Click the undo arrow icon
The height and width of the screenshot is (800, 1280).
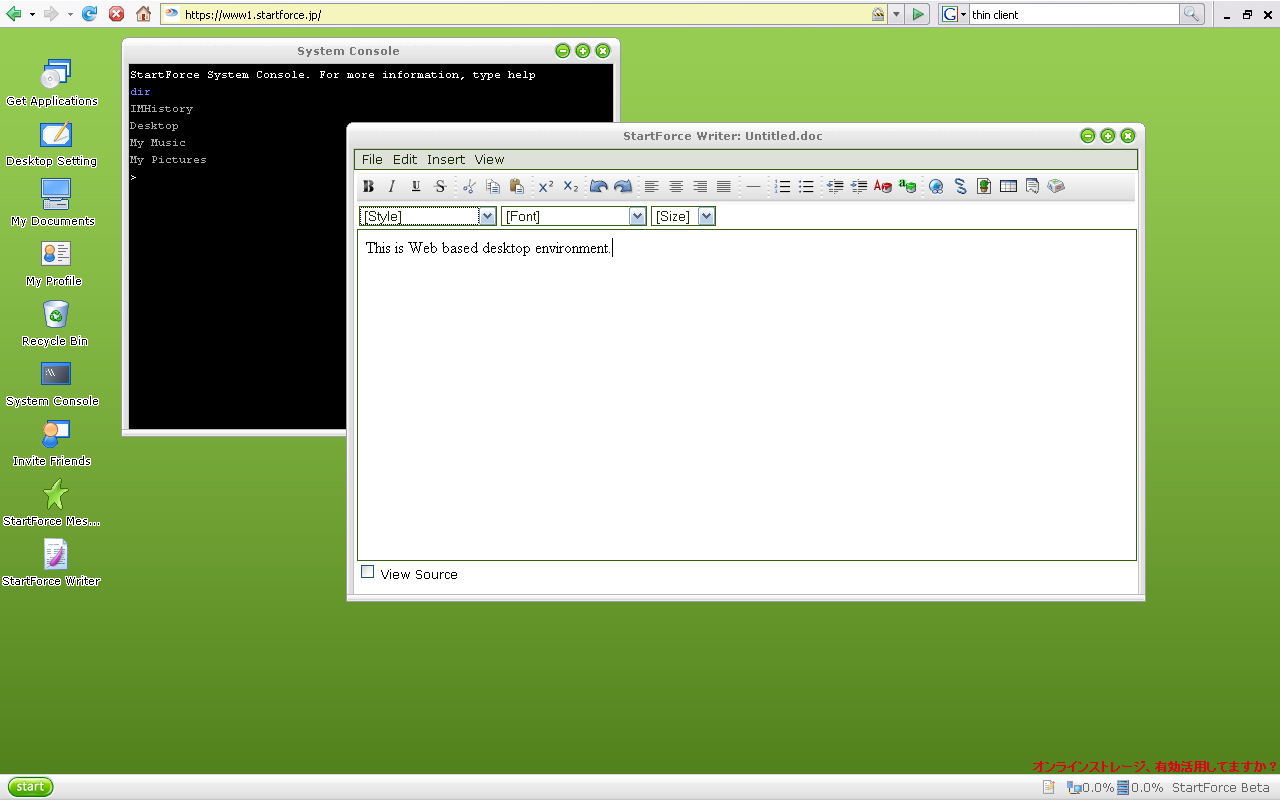(x=599, y=186)
